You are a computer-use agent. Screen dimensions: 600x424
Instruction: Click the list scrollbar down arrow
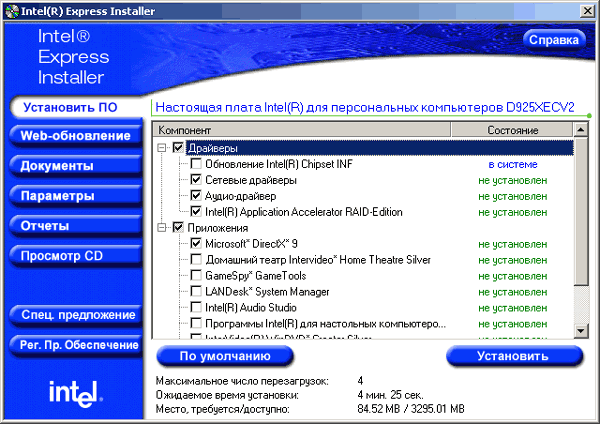point(581,330)
